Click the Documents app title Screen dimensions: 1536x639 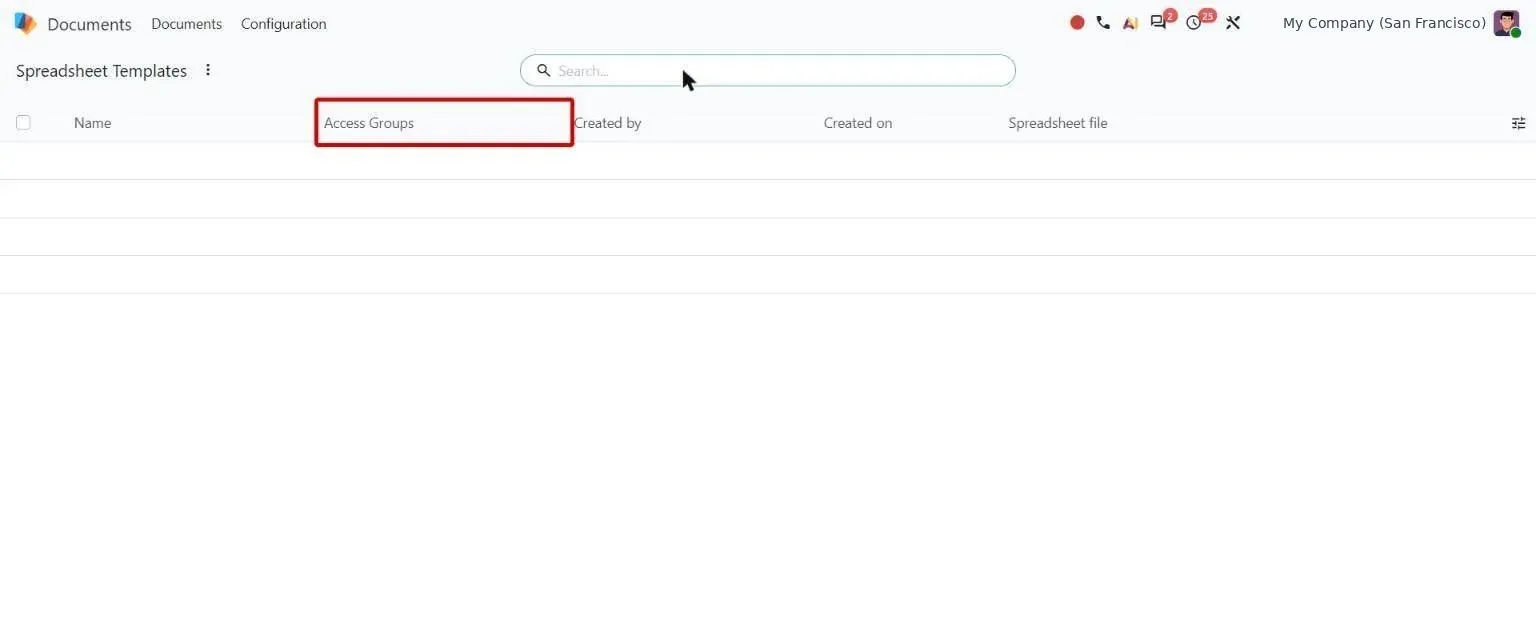(89, 24)
